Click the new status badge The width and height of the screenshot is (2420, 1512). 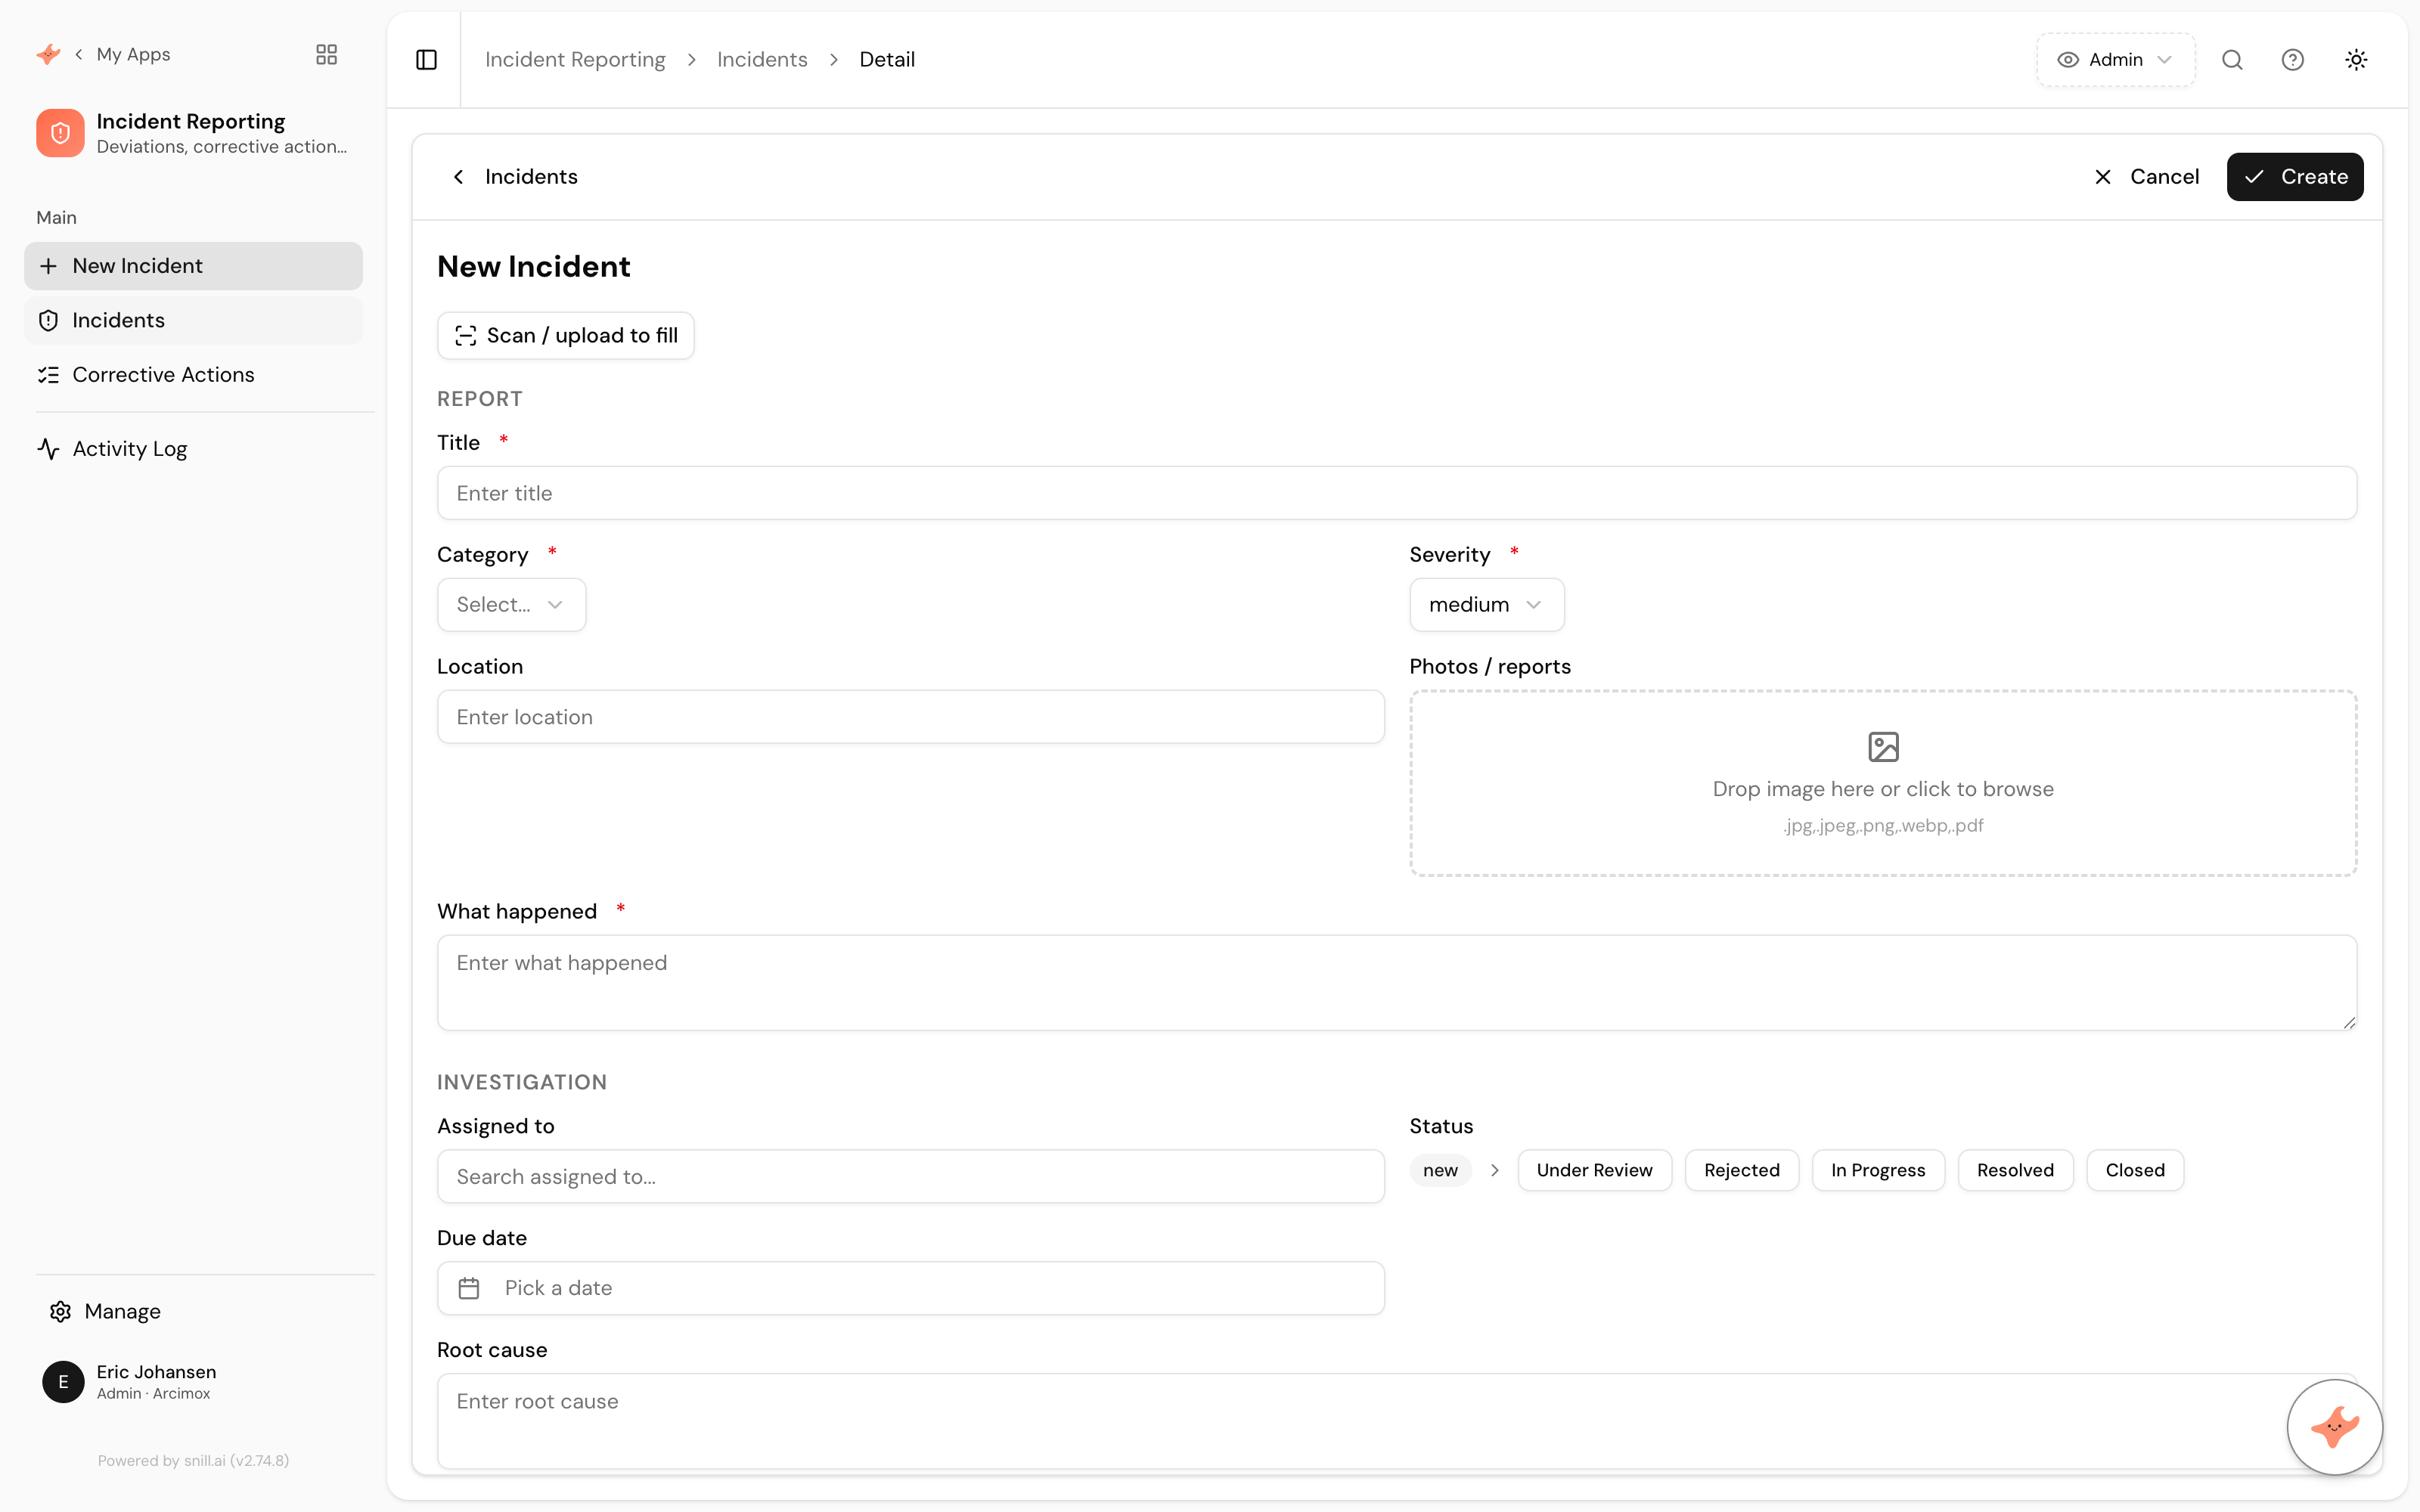click(1440, 1170)
